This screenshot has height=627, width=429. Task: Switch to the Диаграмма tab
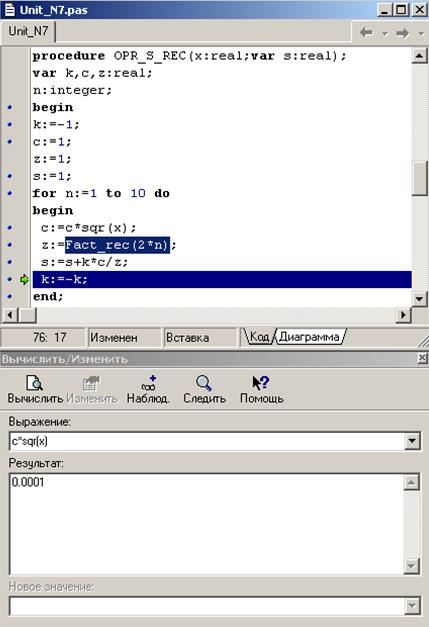tap(309, 337)
